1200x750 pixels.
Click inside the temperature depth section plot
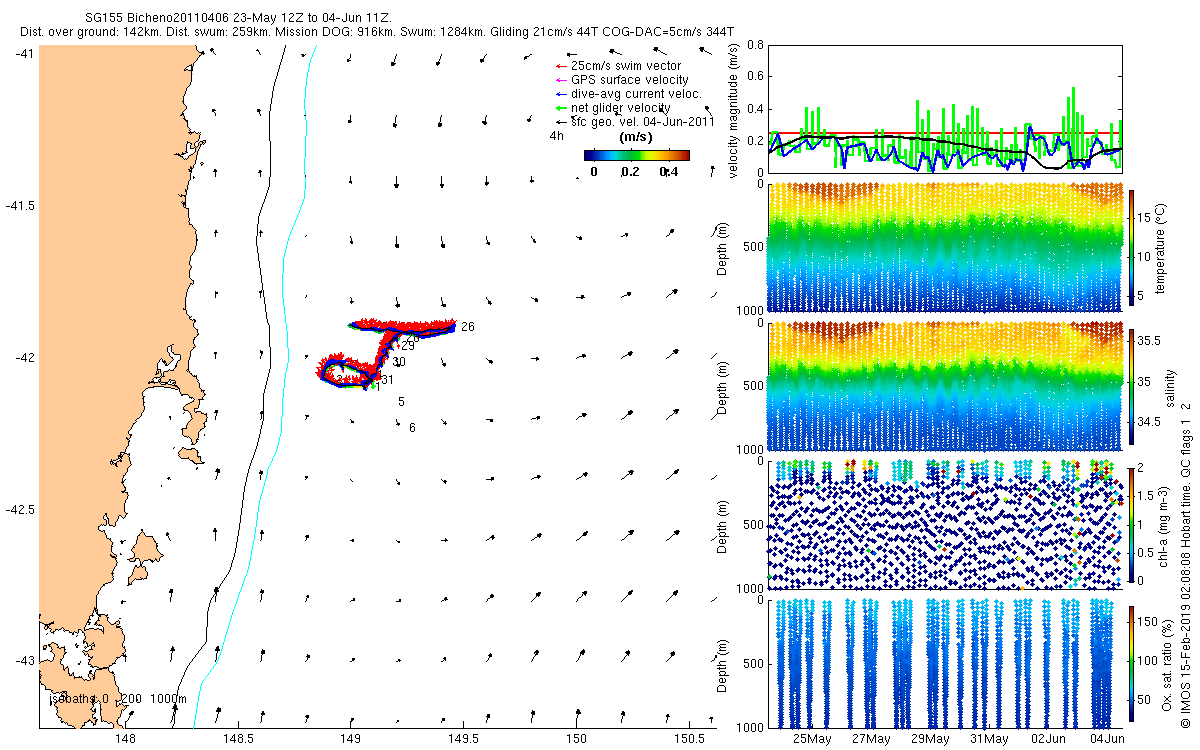click(945, 248)
